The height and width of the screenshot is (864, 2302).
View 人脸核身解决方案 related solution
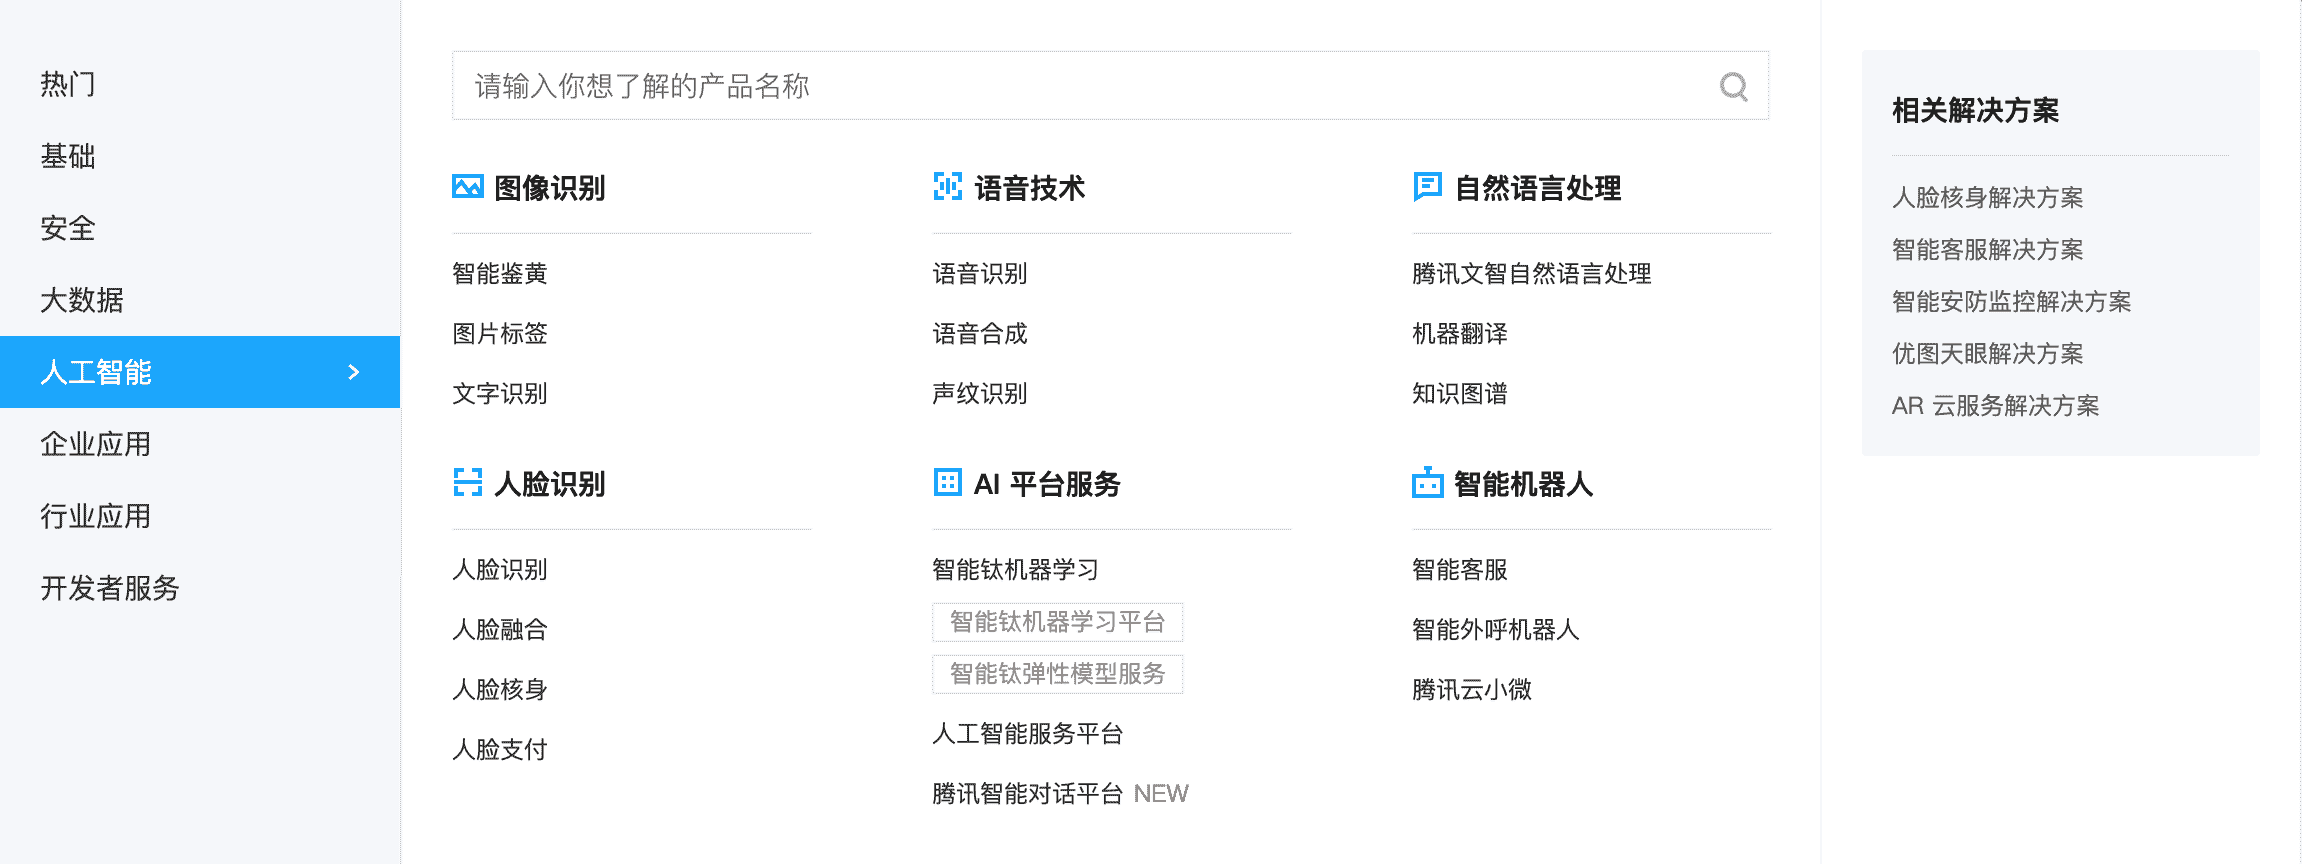(1987, 198)
